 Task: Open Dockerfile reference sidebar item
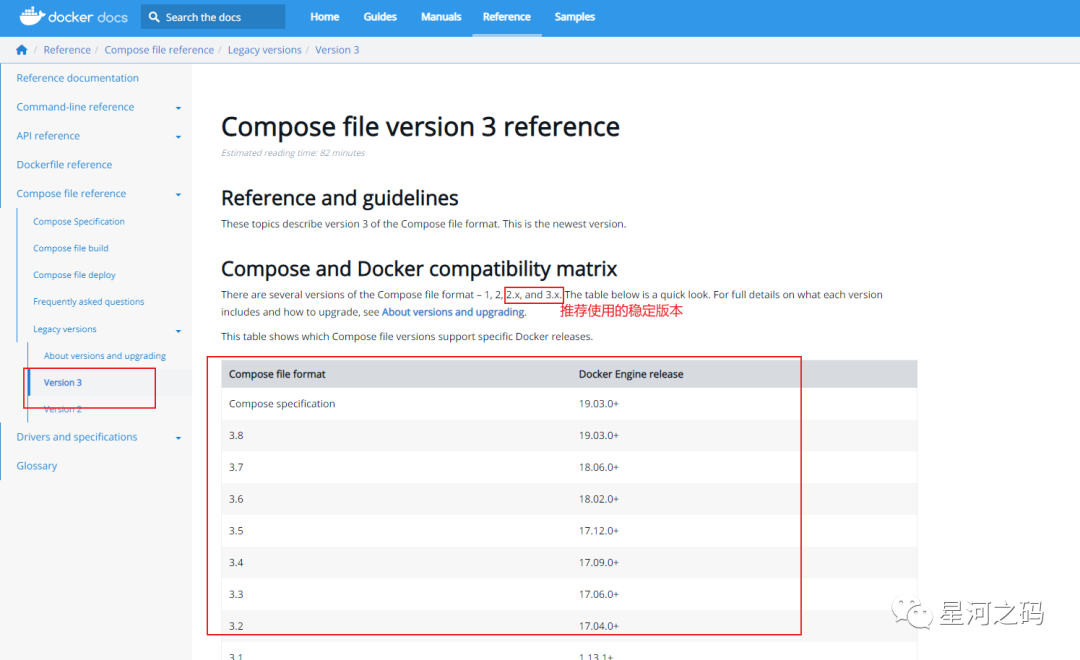[x=64, y=165]
